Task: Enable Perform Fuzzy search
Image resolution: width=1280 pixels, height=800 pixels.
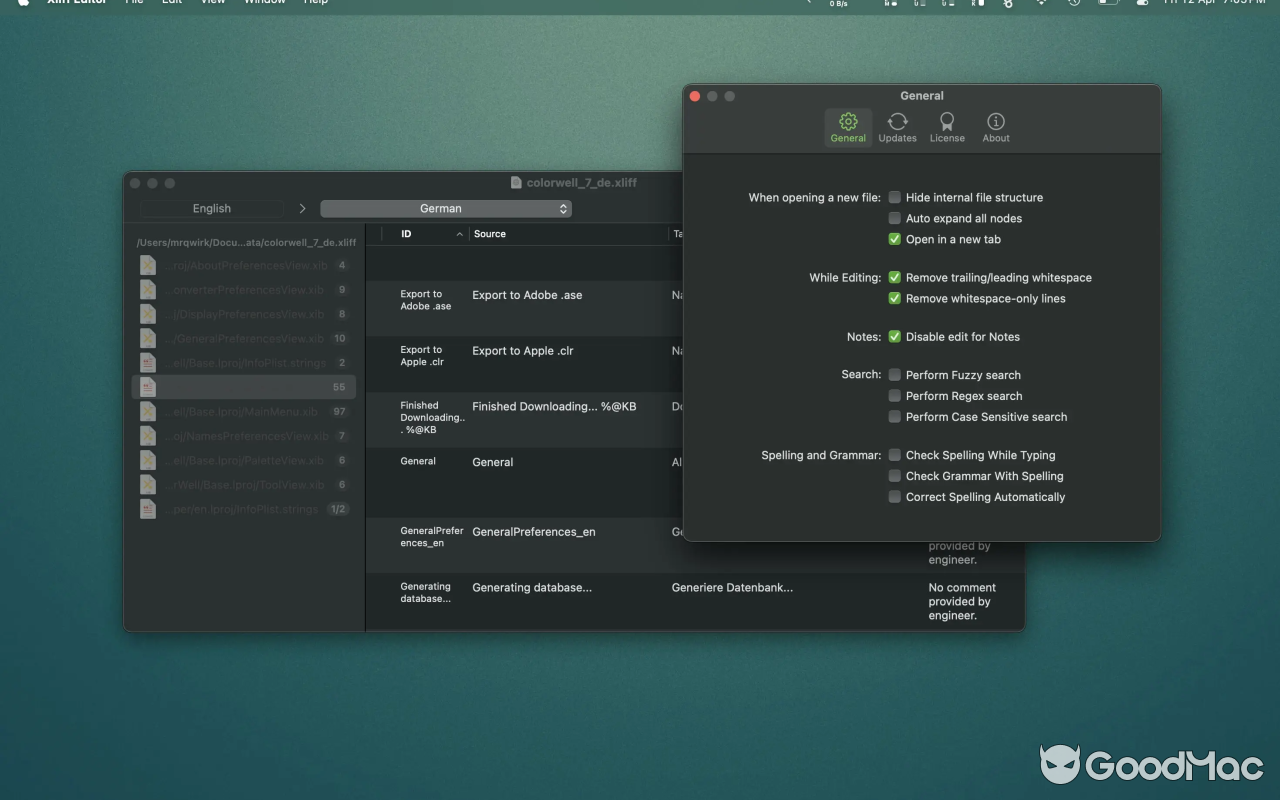Action: pos(893,374)
